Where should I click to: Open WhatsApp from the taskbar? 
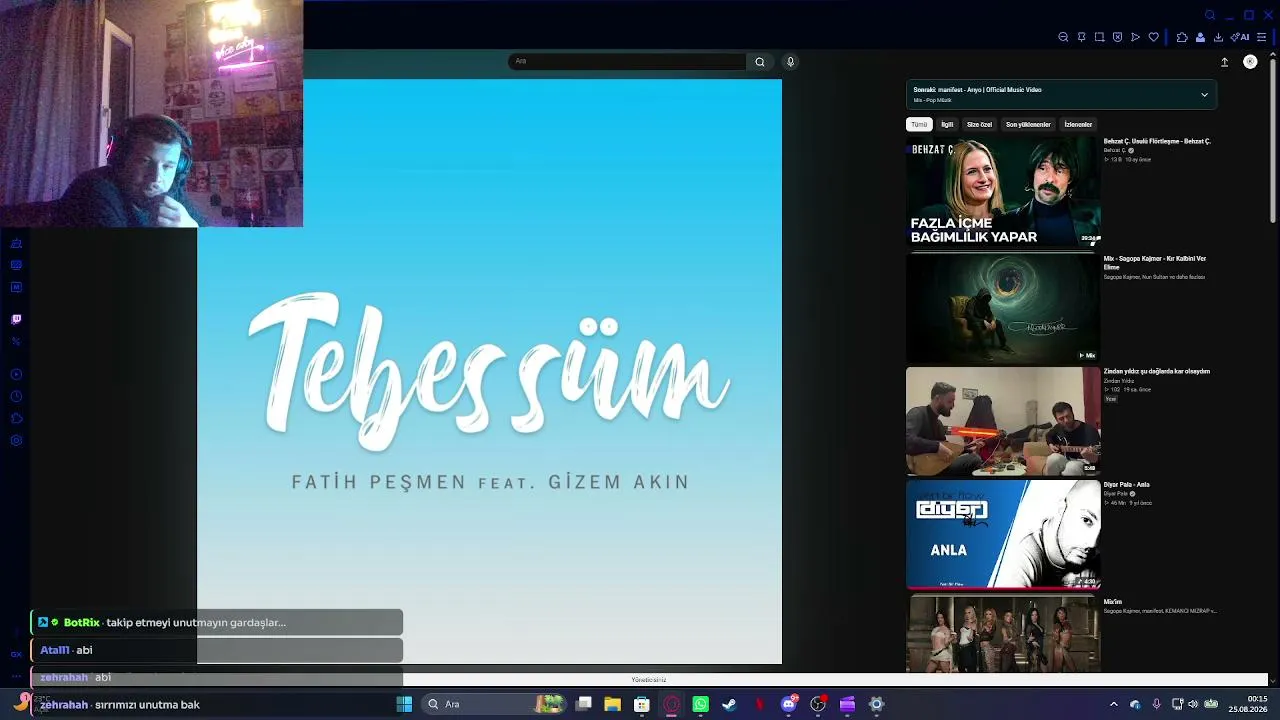(x=700, y=704)
